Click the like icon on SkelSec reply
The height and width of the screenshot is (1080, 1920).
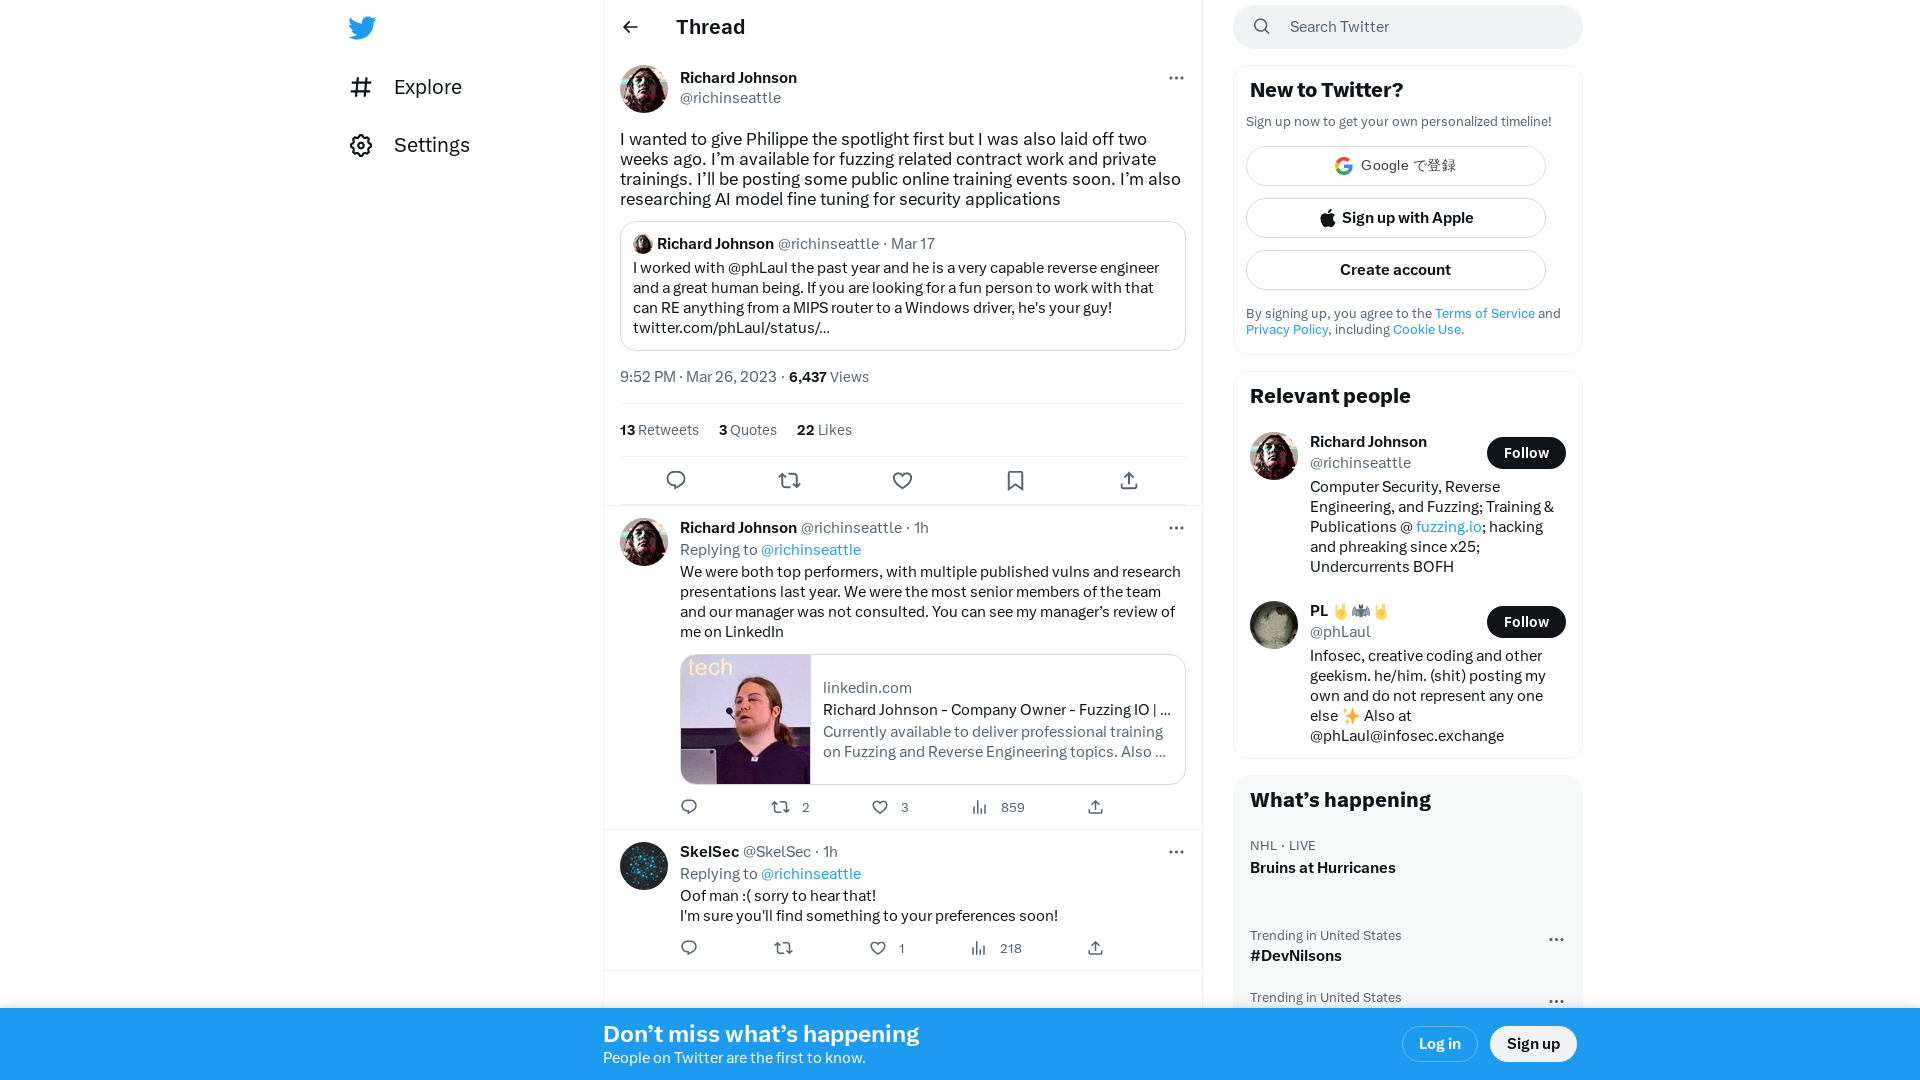[880, 947]
